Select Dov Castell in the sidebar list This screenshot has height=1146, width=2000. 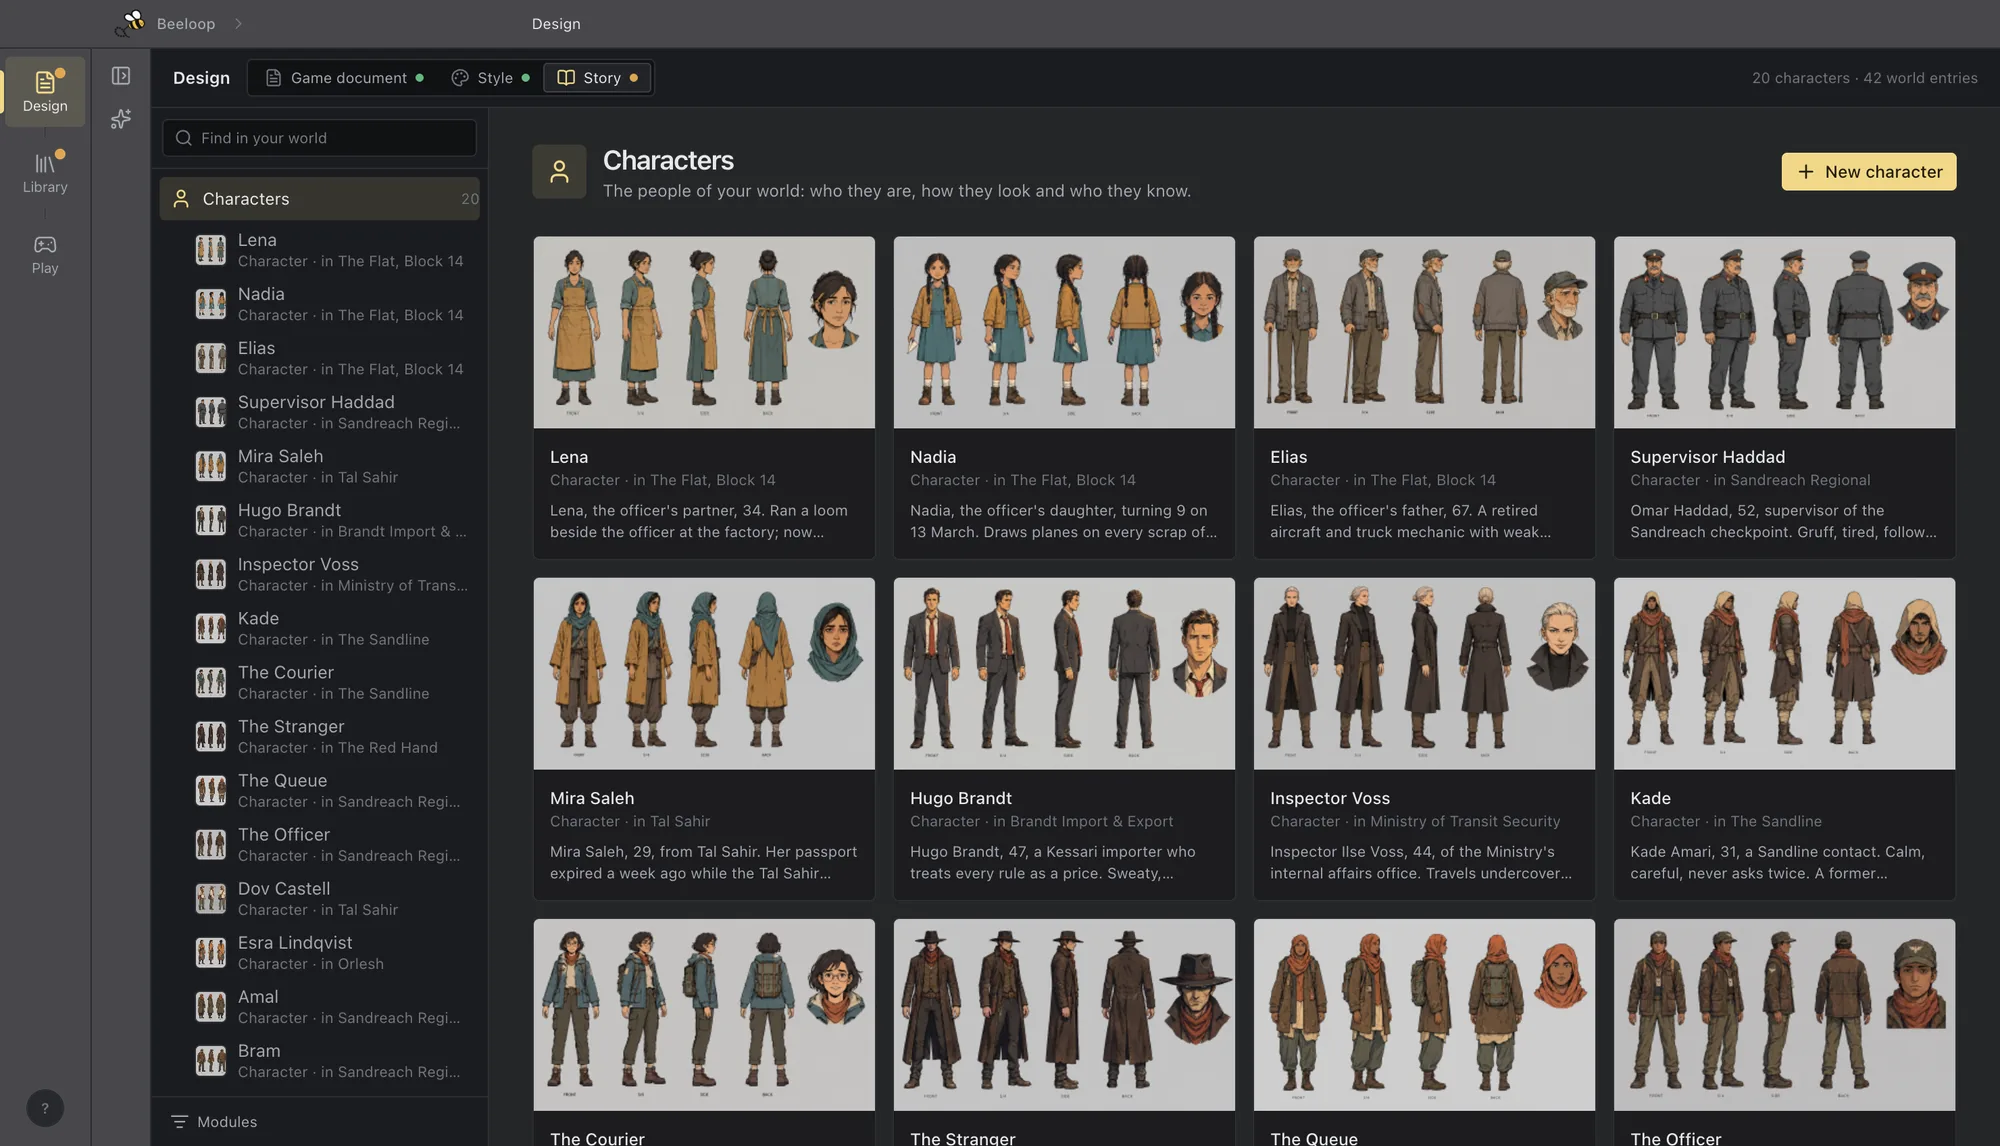pos(320,898)
